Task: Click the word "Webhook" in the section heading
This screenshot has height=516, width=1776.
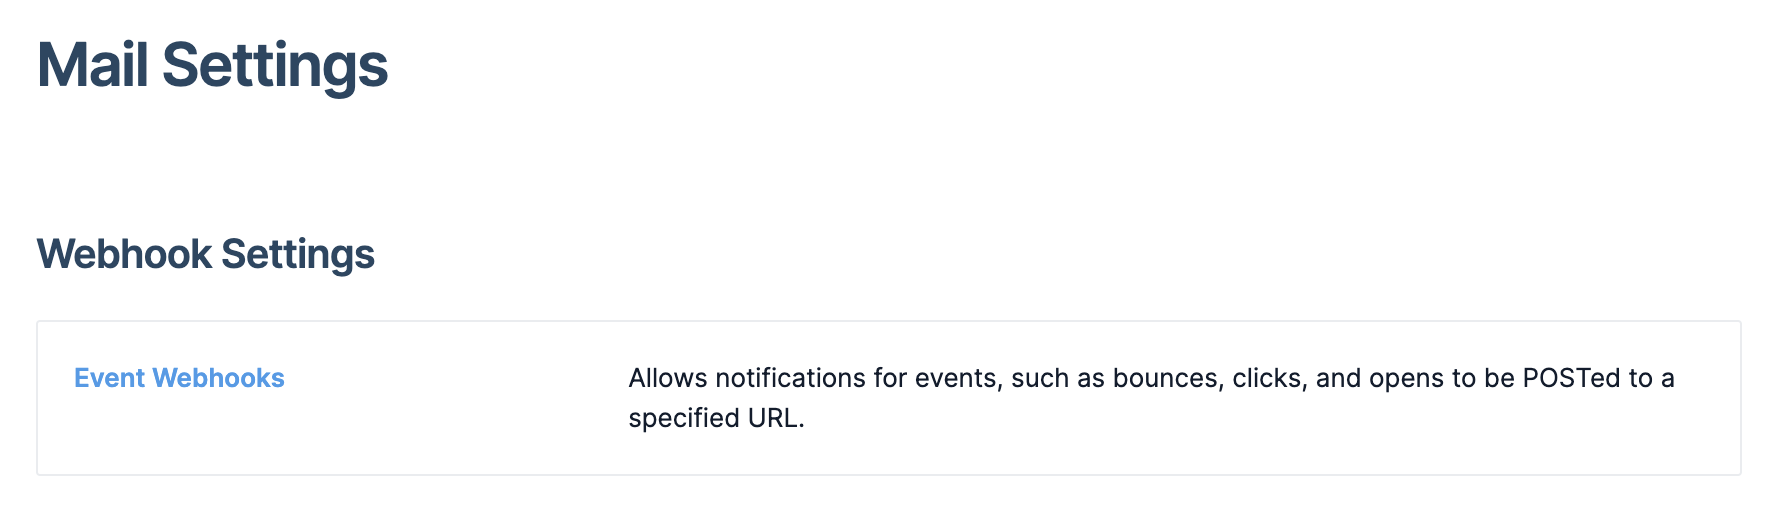Action: pos(124,254)
